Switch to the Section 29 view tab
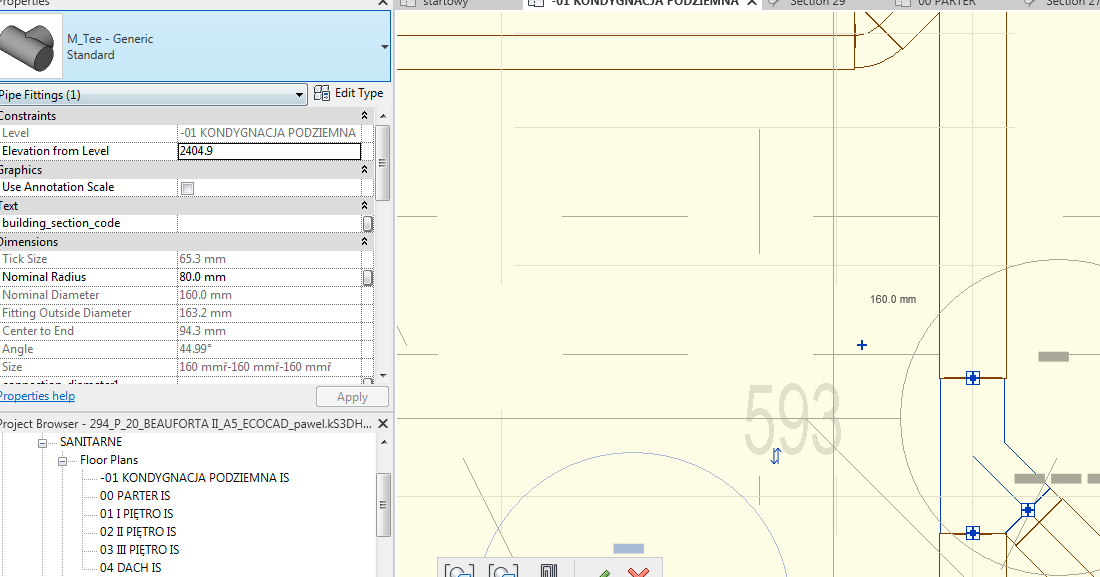1100x577 pixels. [817, 4]
